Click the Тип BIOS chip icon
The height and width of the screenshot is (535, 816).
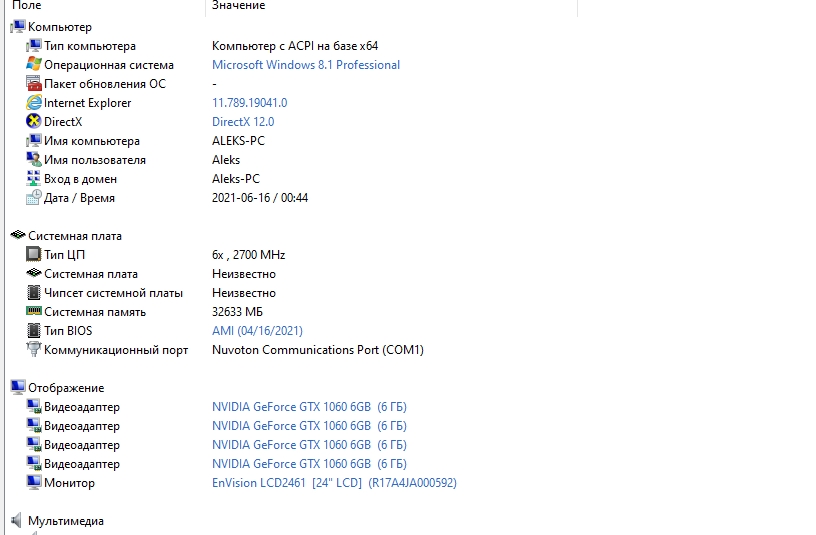tap(35, 331)
